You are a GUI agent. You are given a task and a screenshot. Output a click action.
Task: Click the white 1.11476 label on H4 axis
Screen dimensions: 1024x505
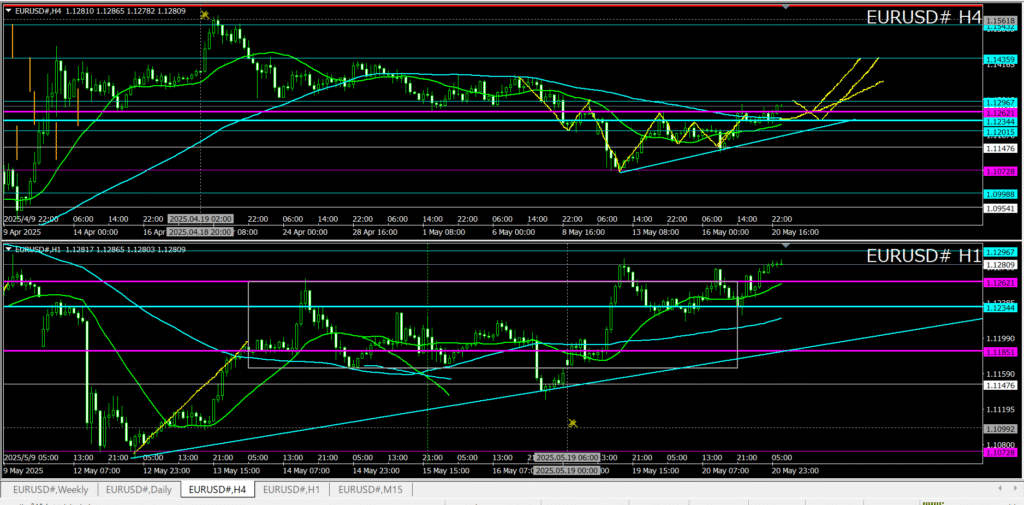click(x=999, y=148)
